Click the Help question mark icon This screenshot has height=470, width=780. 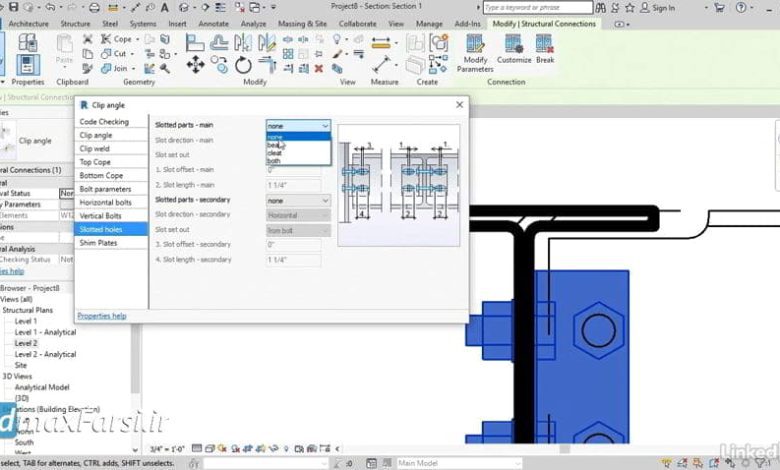[x=741, y=7]
